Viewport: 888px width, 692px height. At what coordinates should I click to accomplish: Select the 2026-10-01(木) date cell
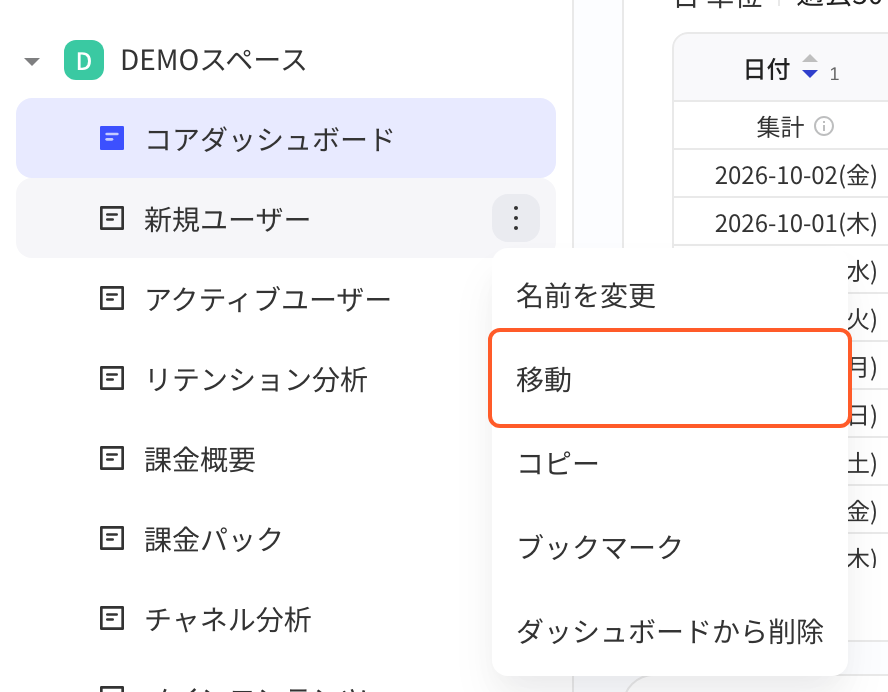(x=796, y=223)
